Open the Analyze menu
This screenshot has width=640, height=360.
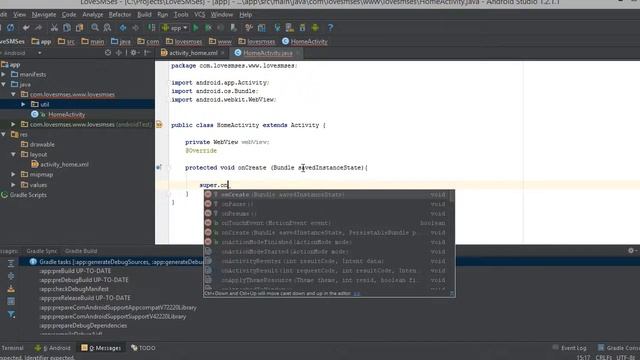point(93,15)
